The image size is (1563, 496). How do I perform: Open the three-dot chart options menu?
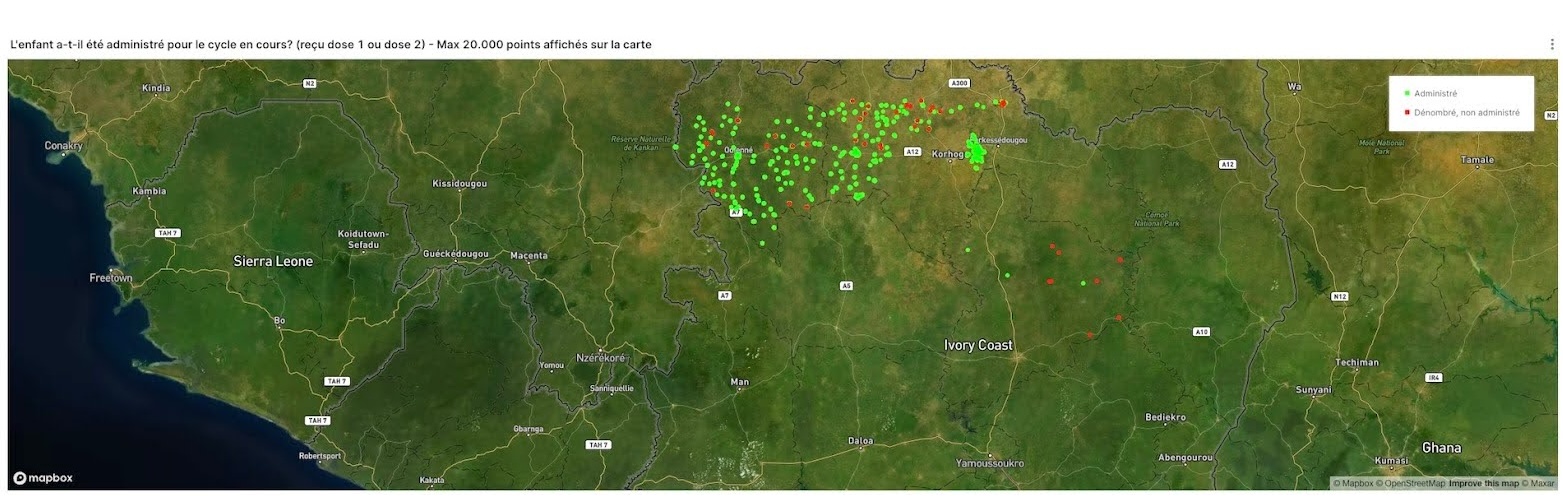tap(1552, 44)
